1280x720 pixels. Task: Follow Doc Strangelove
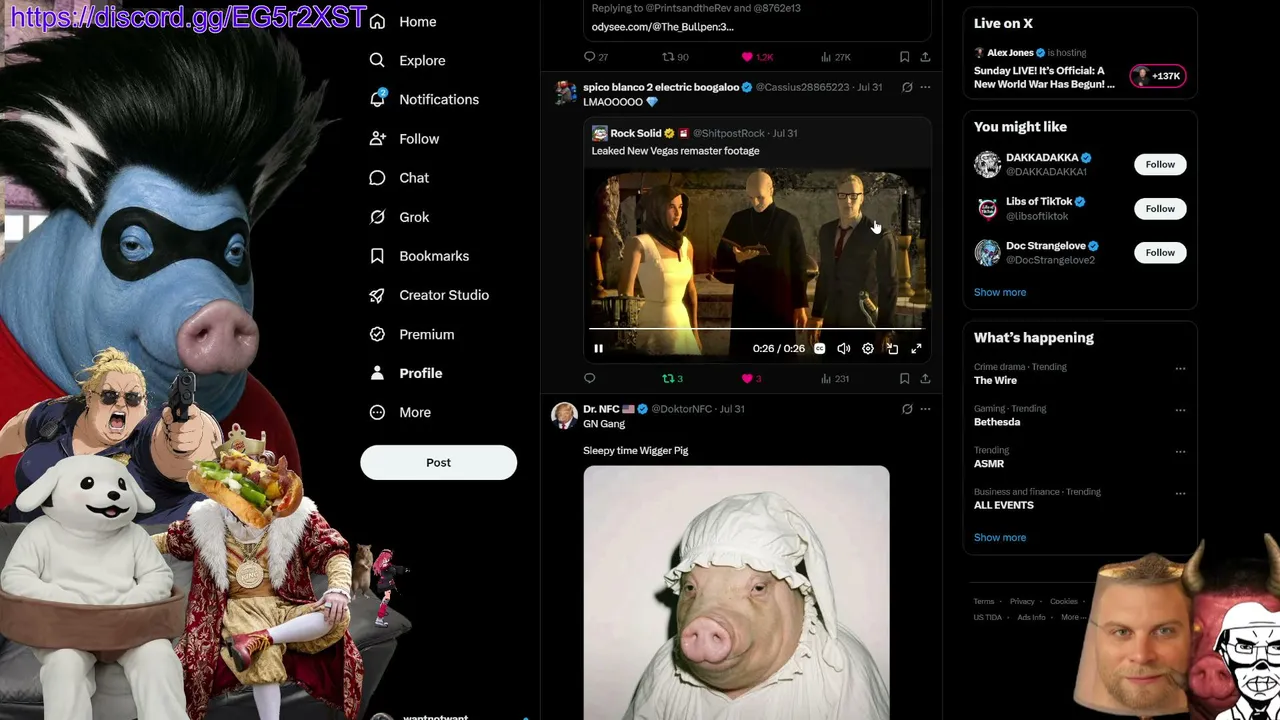click(1160, 253)
